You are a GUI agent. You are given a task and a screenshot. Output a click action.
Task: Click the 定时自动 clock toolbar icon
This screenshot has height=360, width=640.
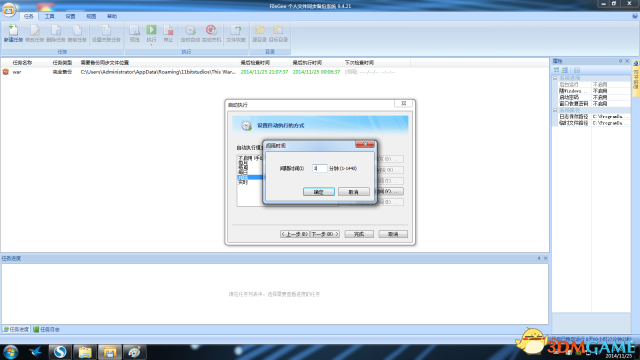(190, 33)
